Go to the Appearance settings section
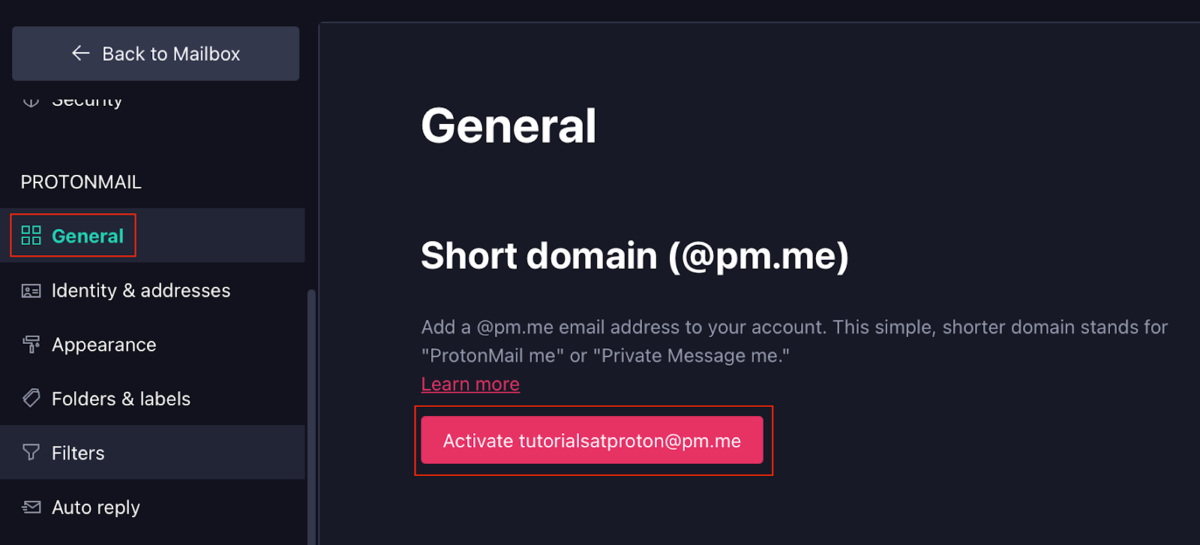 [104, 345]
